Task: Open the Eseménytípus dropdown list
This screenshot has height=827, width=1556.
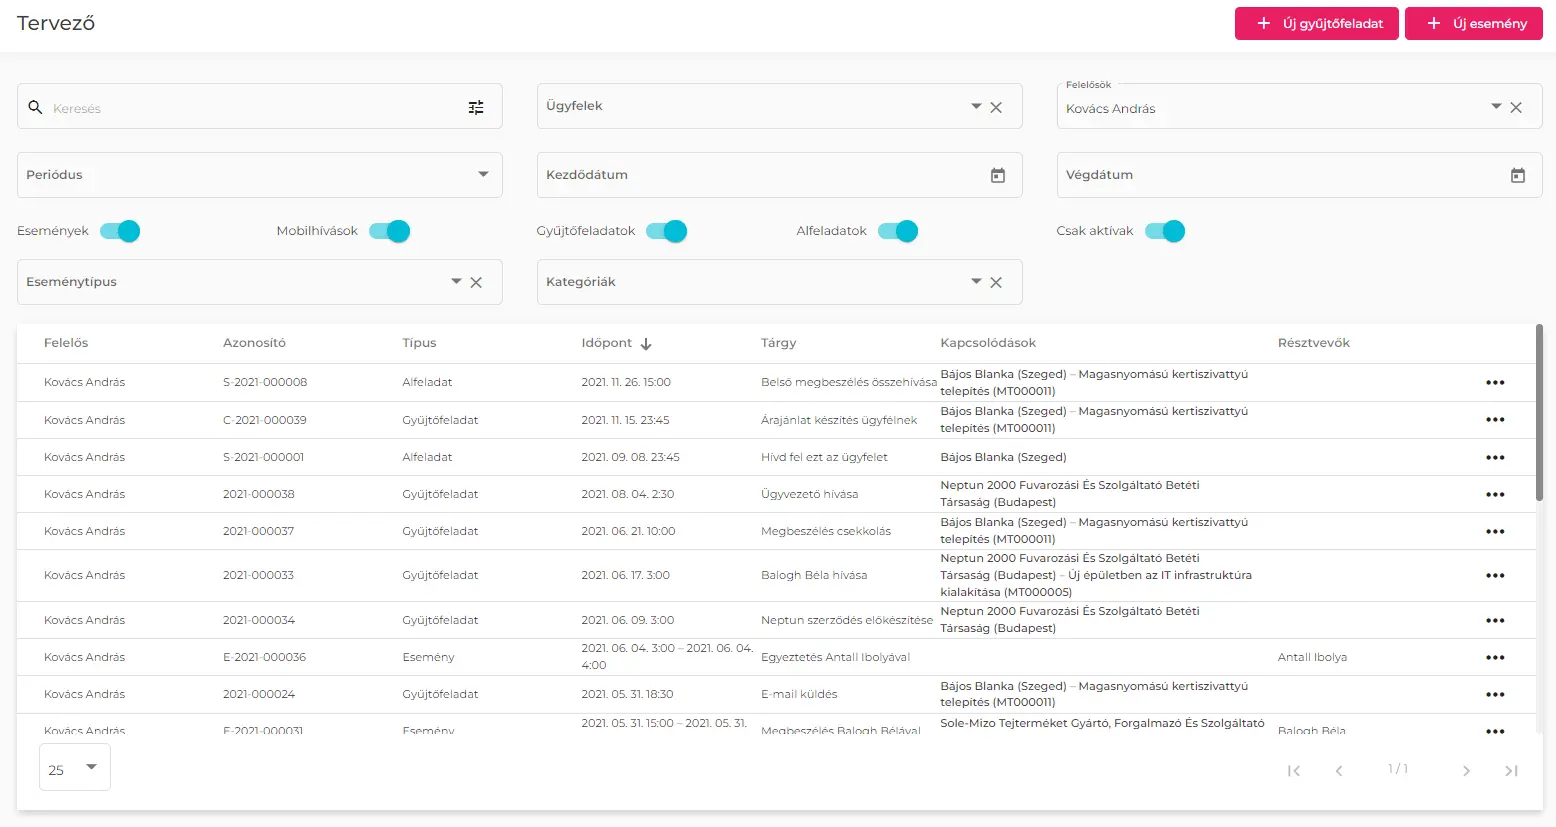Action: (456, 282)
